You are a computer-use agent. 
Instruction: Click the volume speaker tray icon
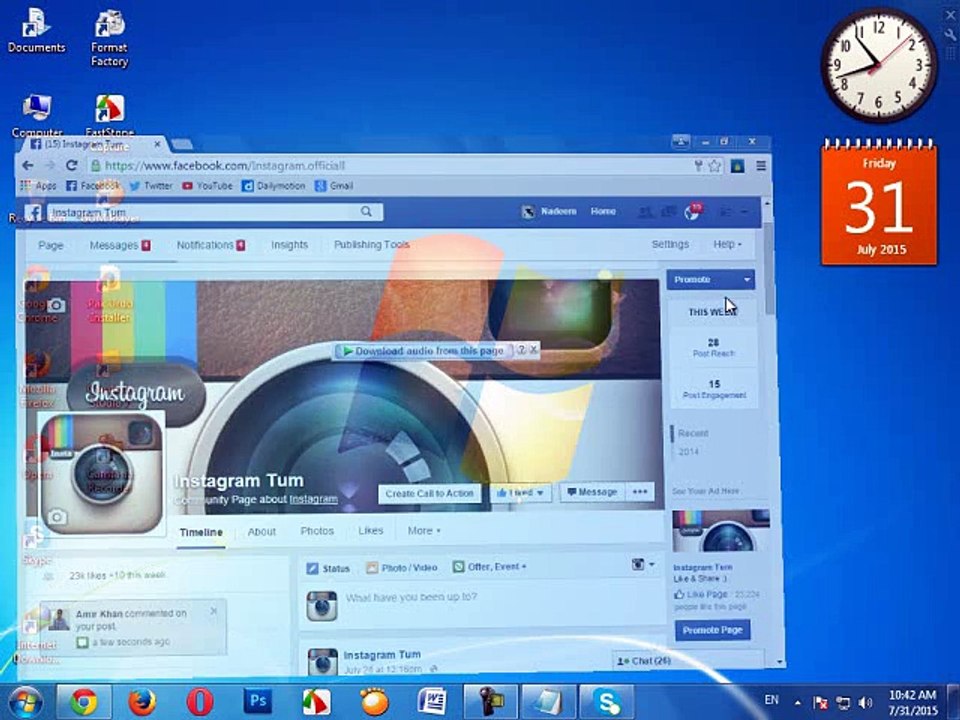pos(865,703)
